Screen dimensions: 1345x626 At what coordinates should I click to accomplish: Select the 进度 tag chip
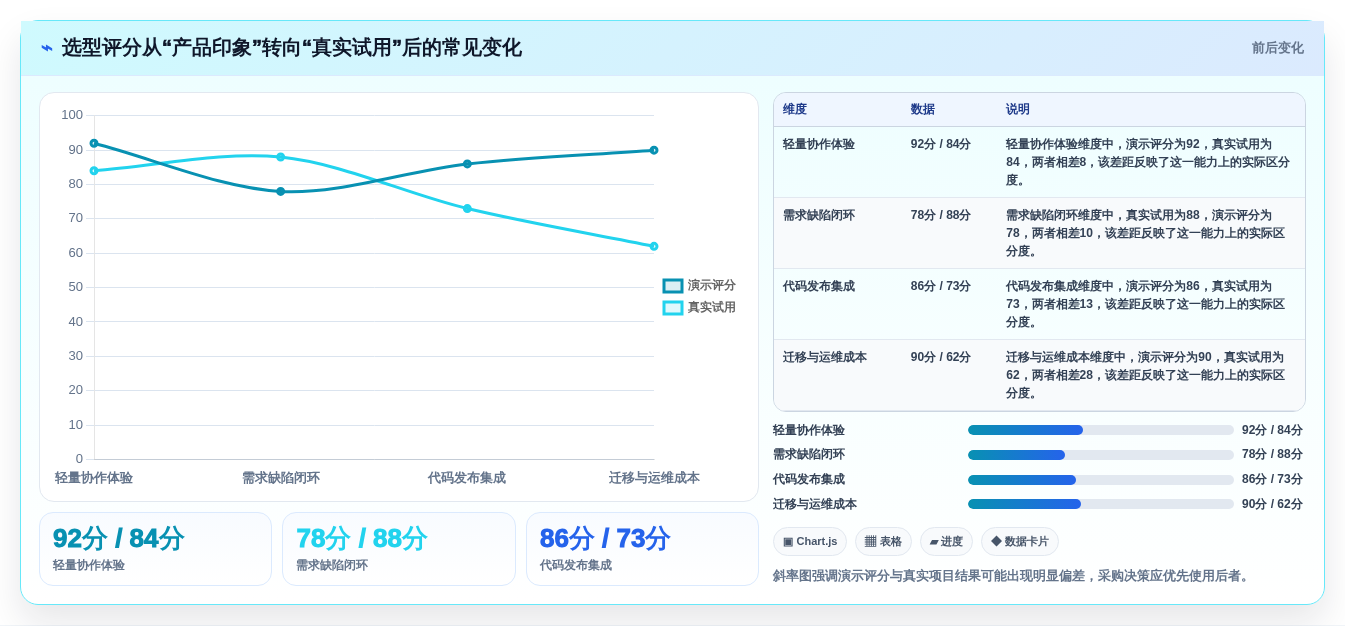click(x=946, y=542)
